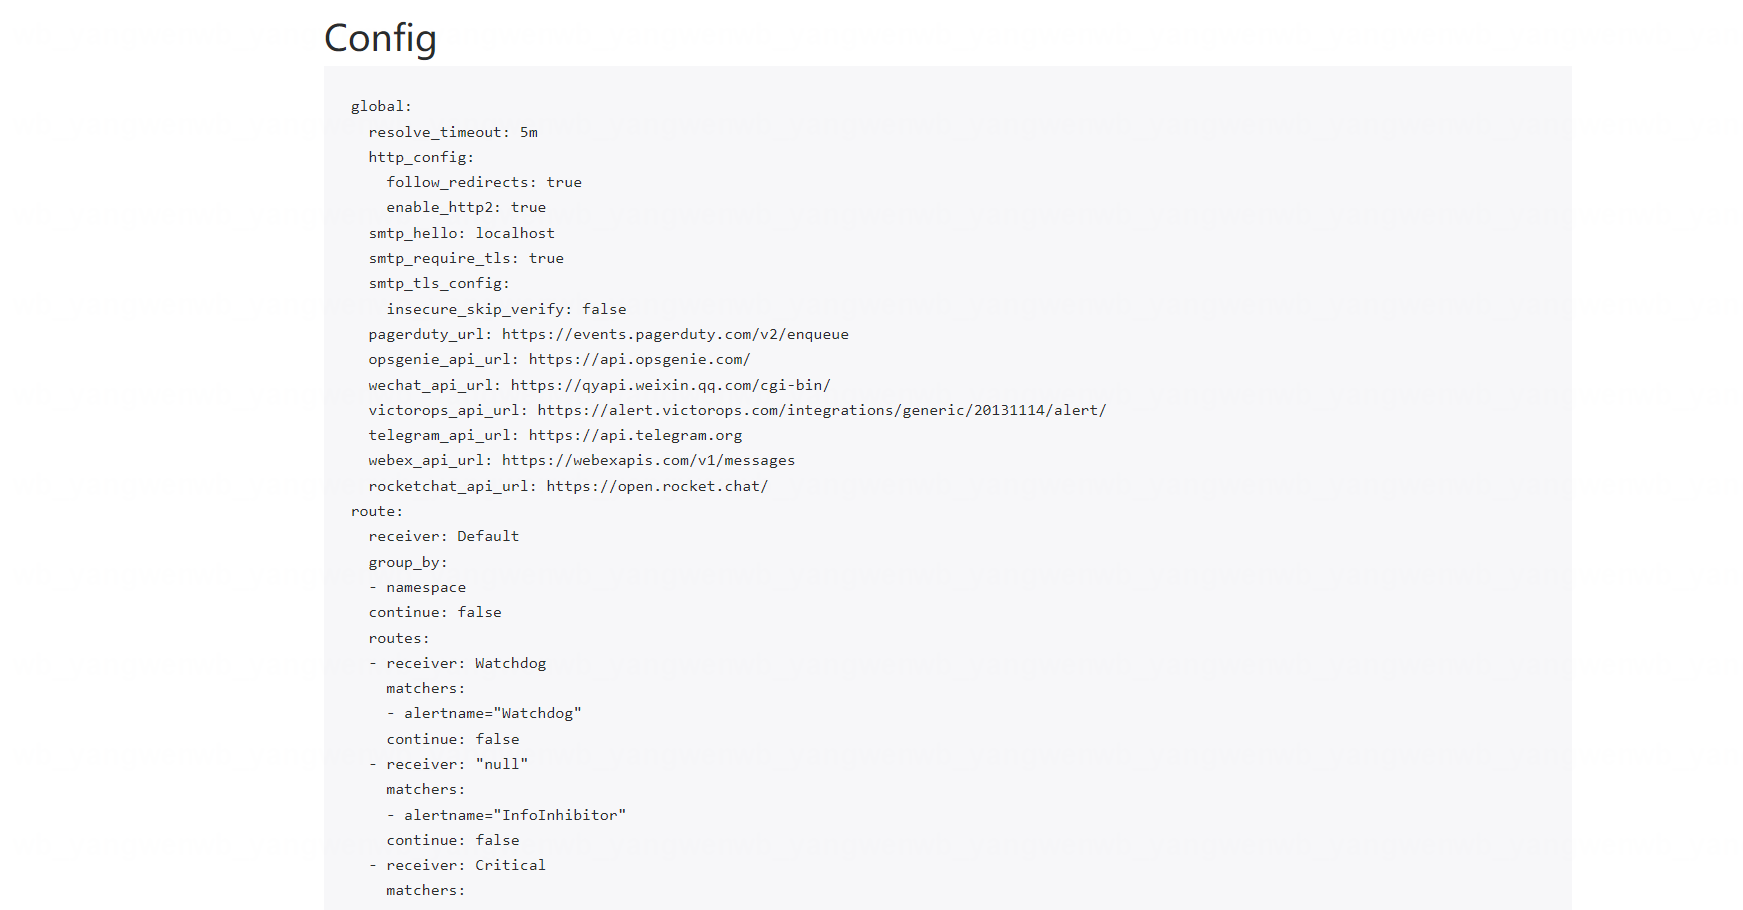Screen dimensions: 1743x910
Task: Click the insecure_skip_verify: false line
Action: click(x=506, y=309)
